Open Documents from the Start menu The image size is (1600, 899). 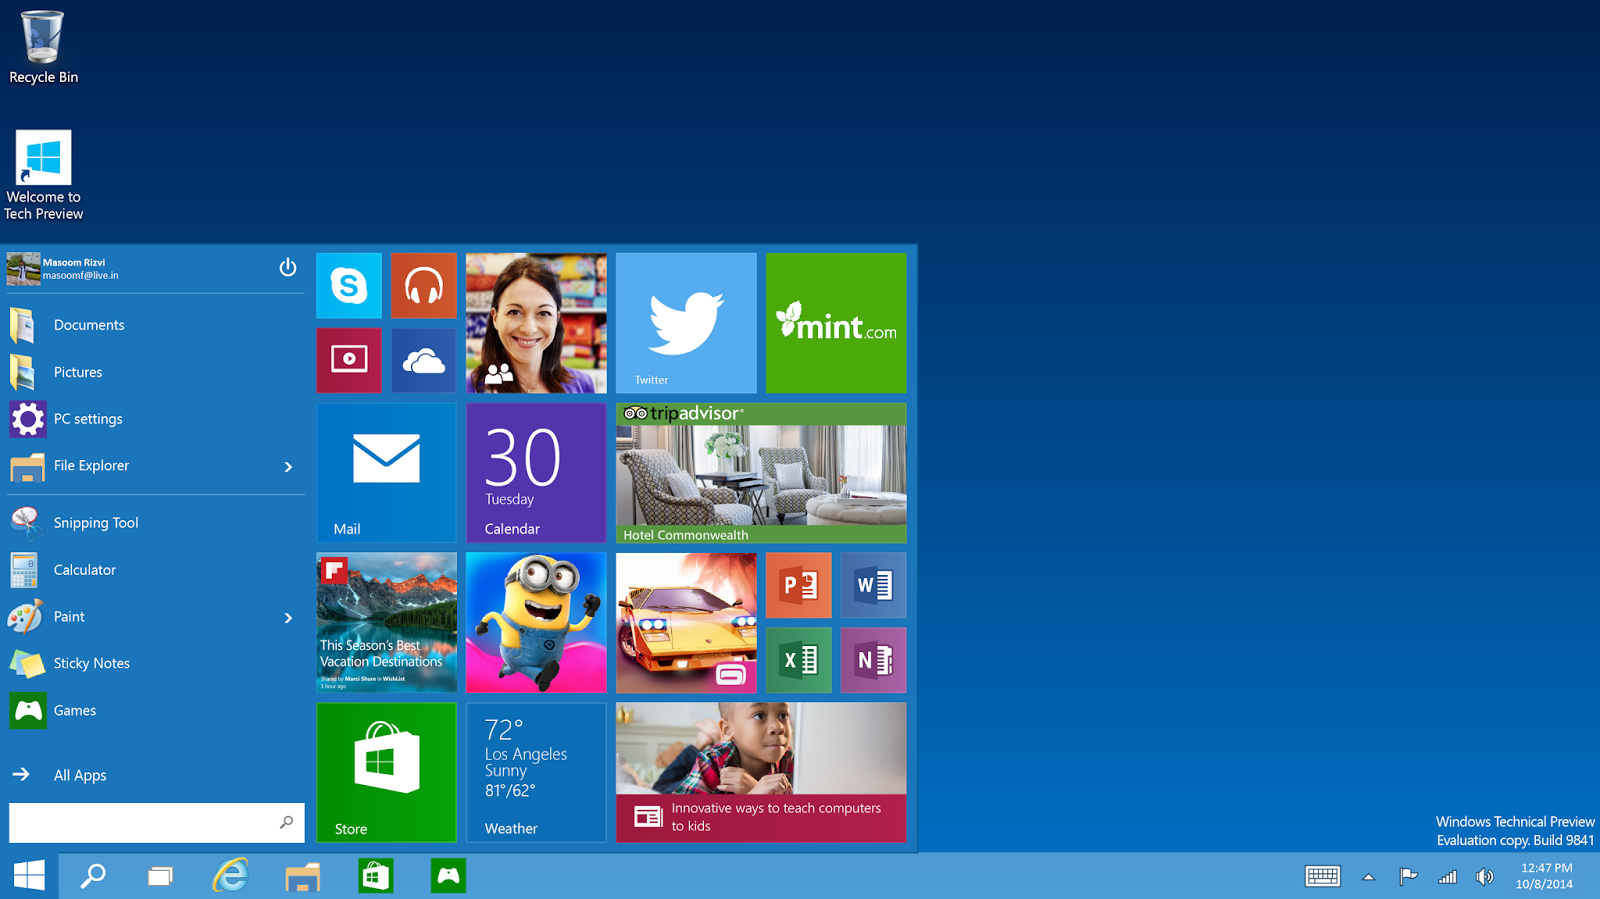tap(155, 325)
